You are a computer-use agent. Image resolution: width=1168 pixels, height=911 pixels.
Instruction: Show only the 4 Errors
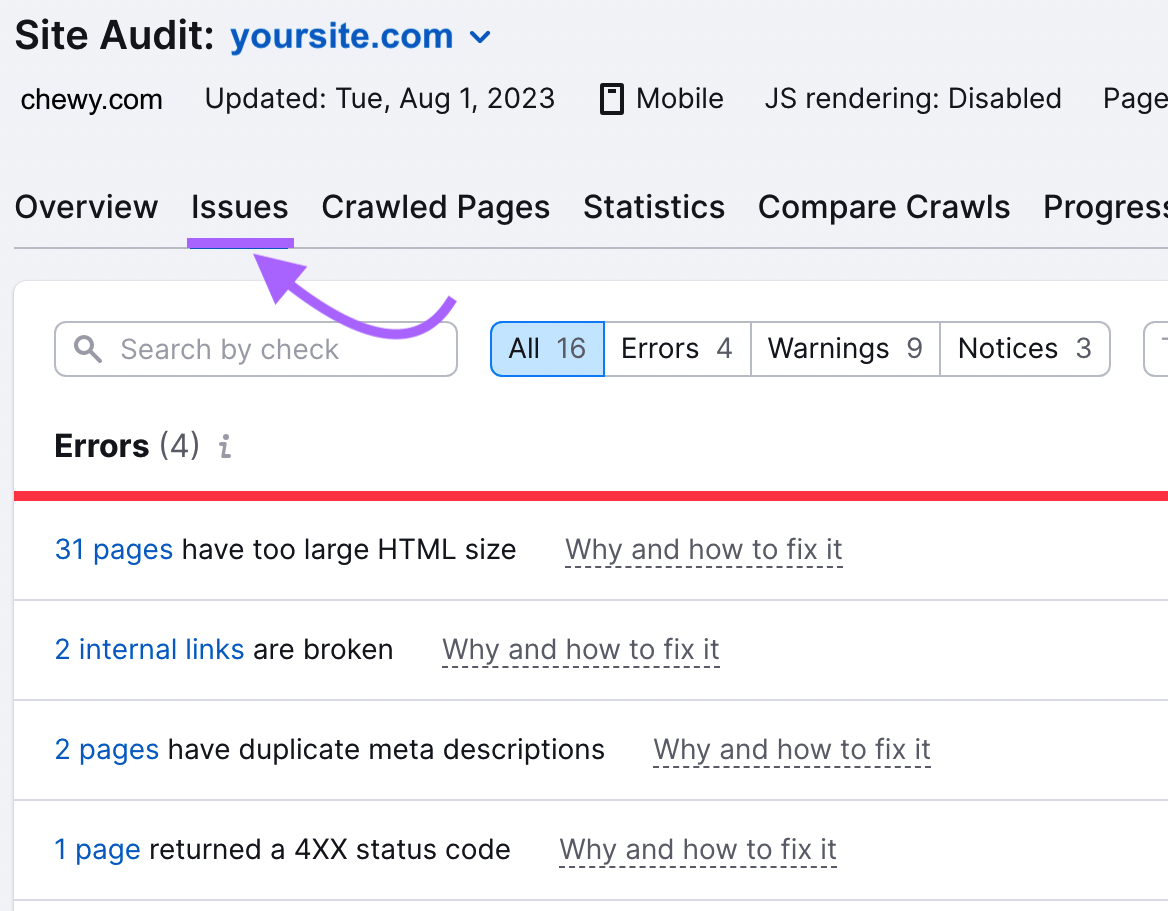[677, 349]
